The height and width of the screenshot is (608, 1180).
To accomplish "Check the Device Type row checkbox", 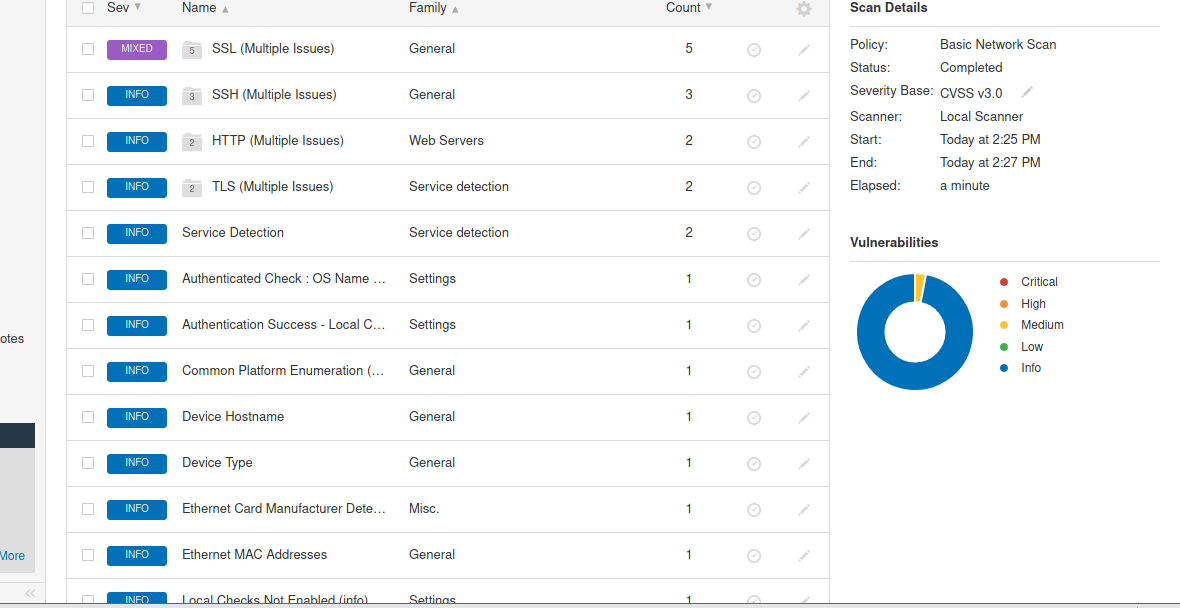I will click(x=88, y=463).
